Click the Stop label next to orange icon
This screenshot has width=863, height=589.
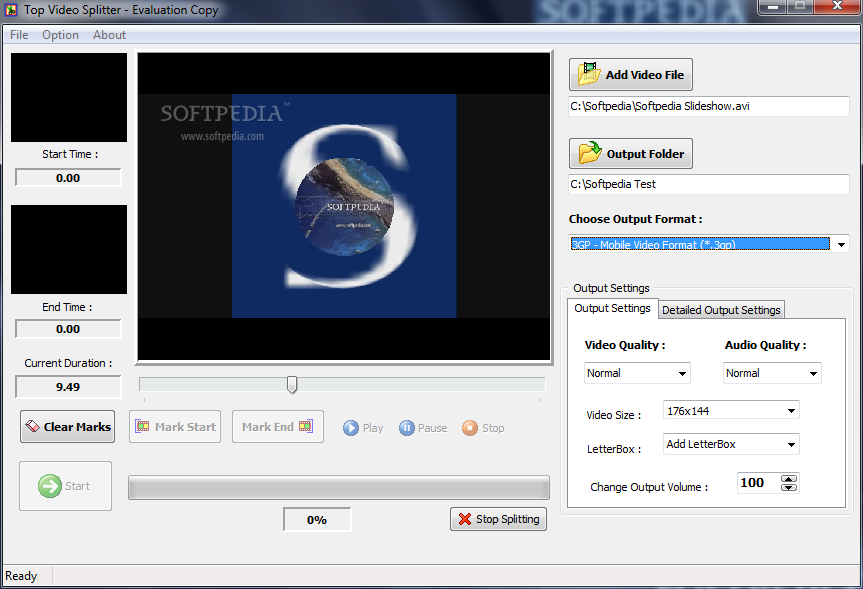493,428
